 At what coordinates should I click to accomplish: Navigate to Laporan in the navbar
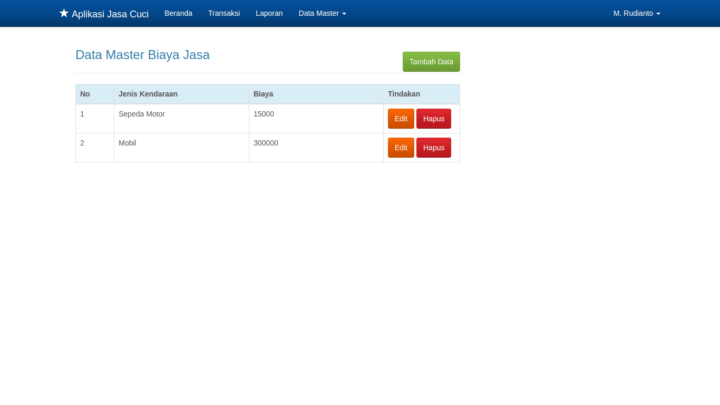(x=269, y=14)
